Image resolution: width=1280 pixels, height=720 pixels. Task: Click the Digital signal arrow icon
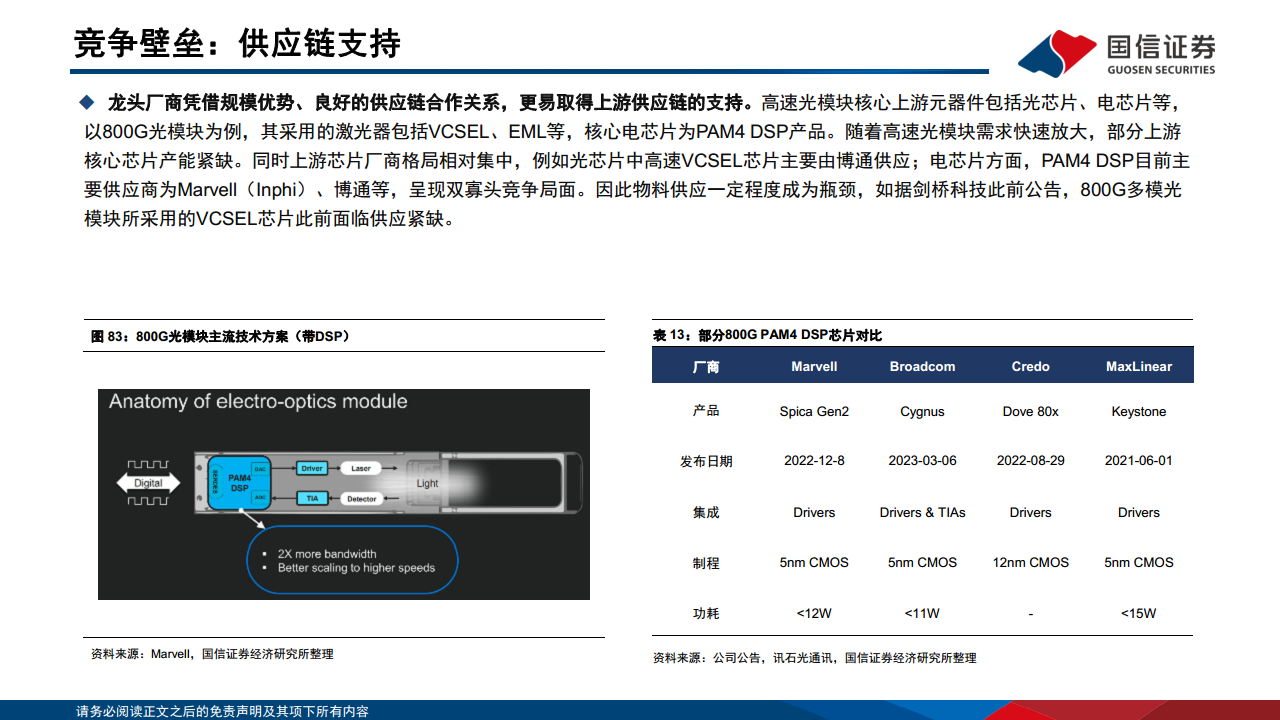pos(148,483)
